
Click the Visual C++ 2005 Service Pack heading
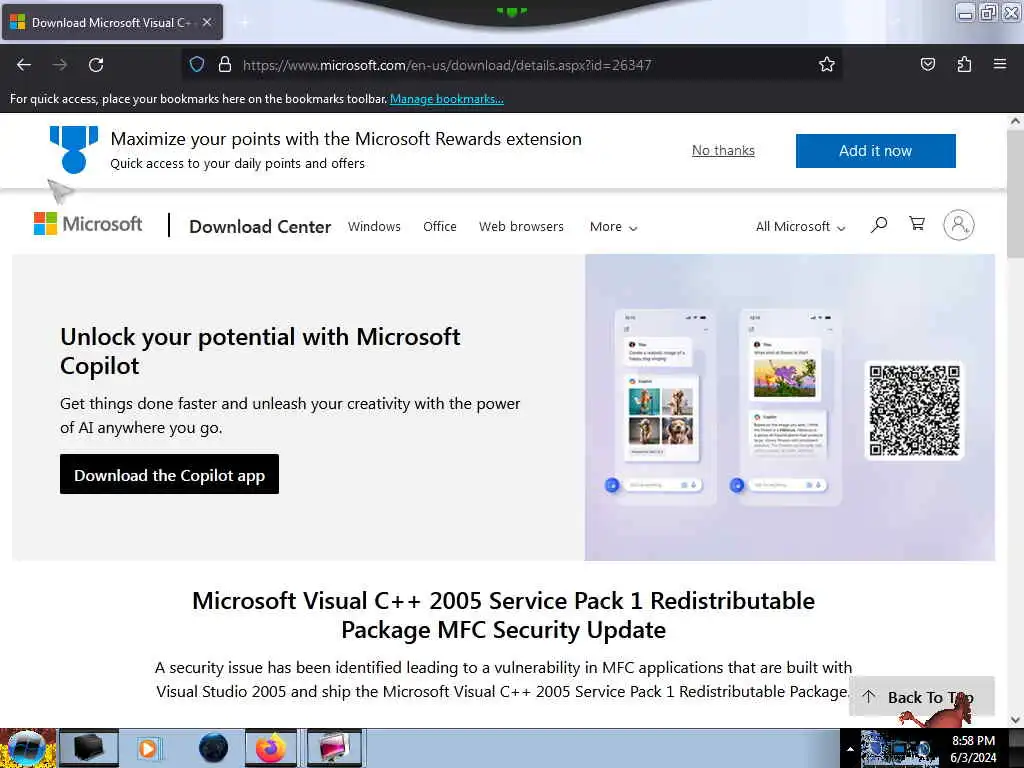click(504, 615)
